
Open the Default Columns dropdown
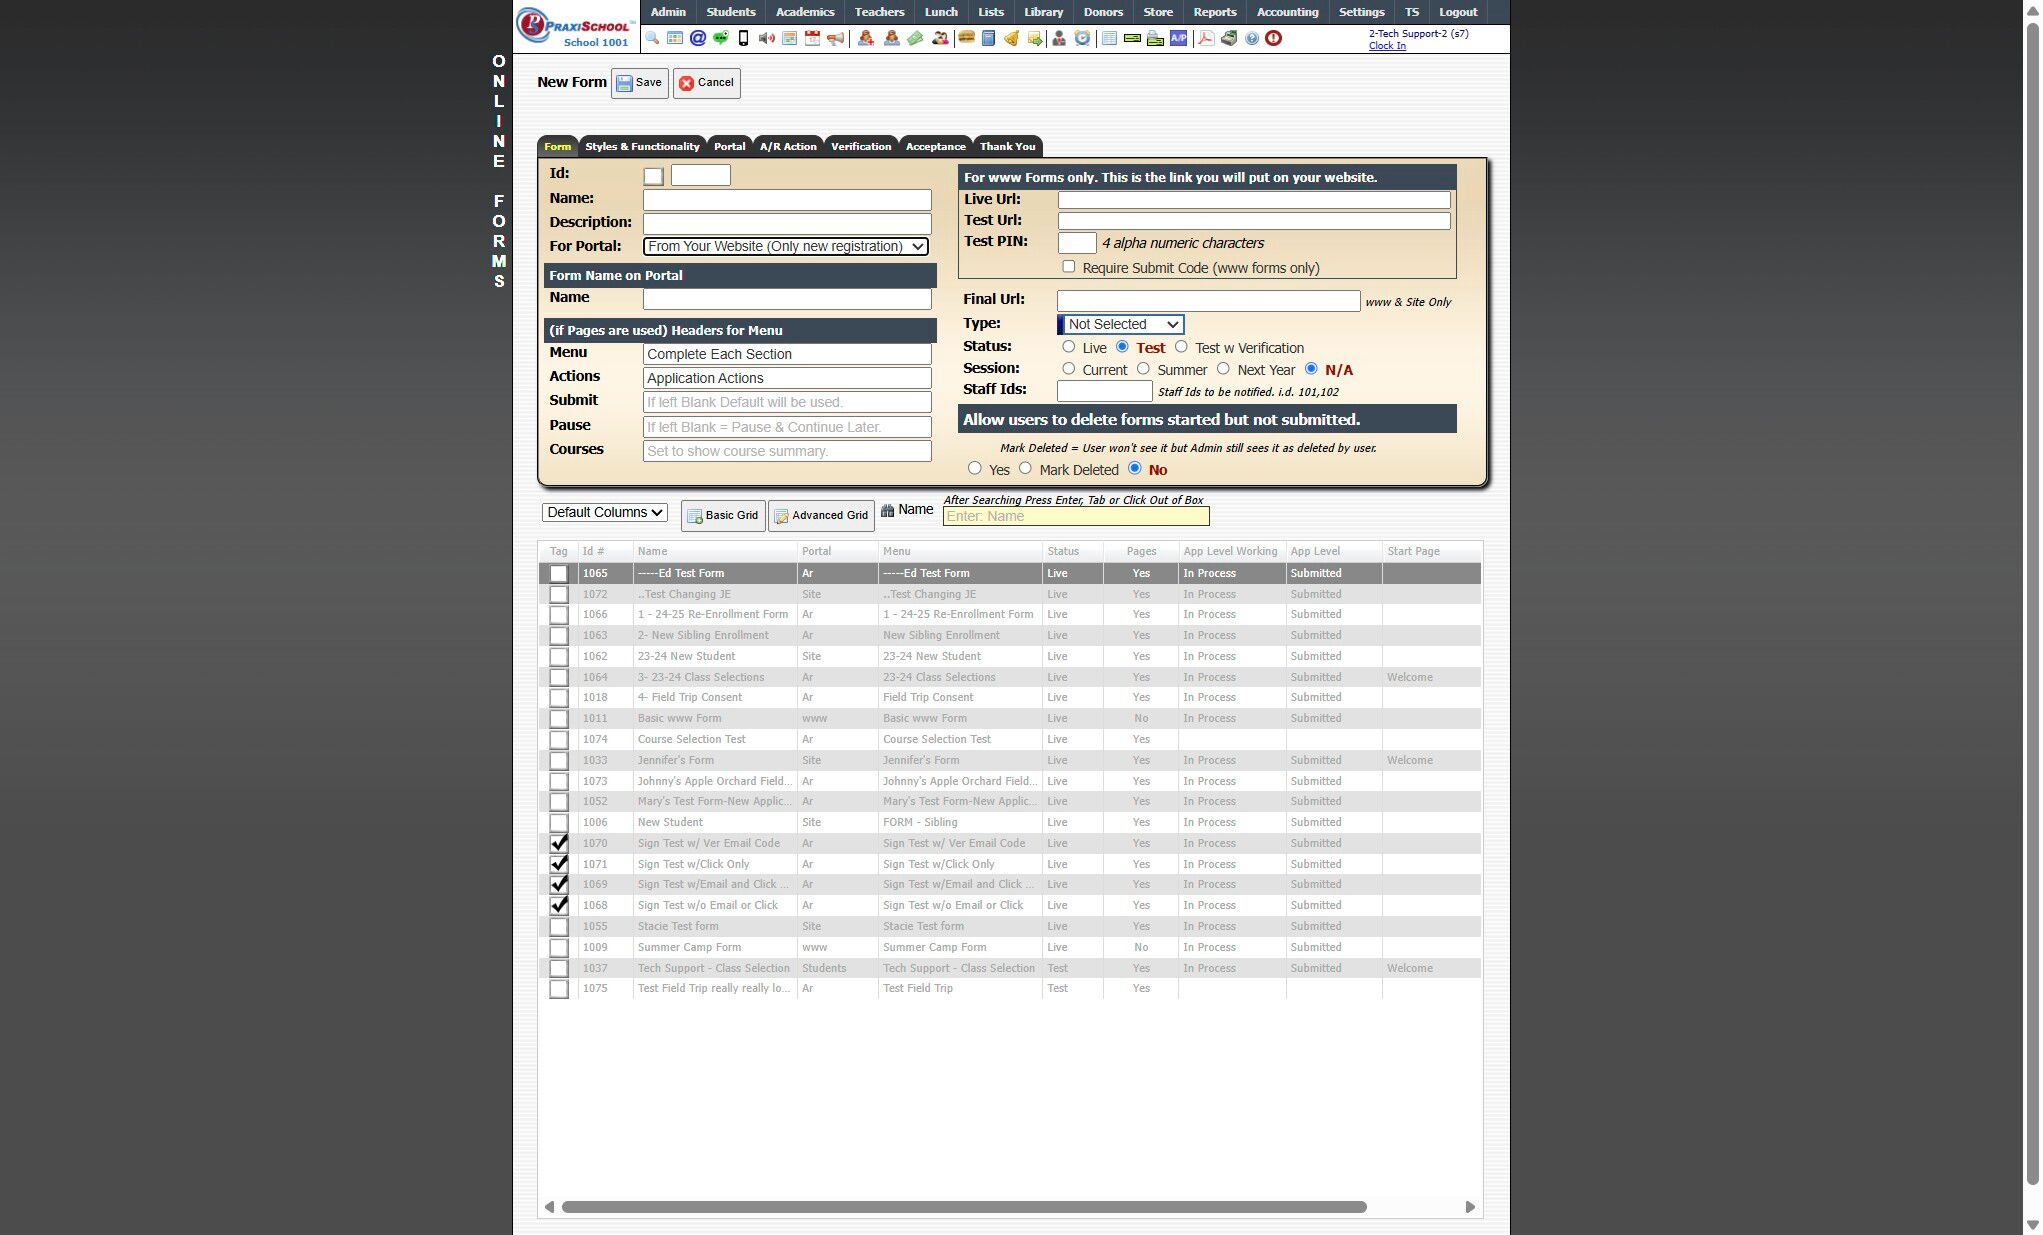coord(604,512)
